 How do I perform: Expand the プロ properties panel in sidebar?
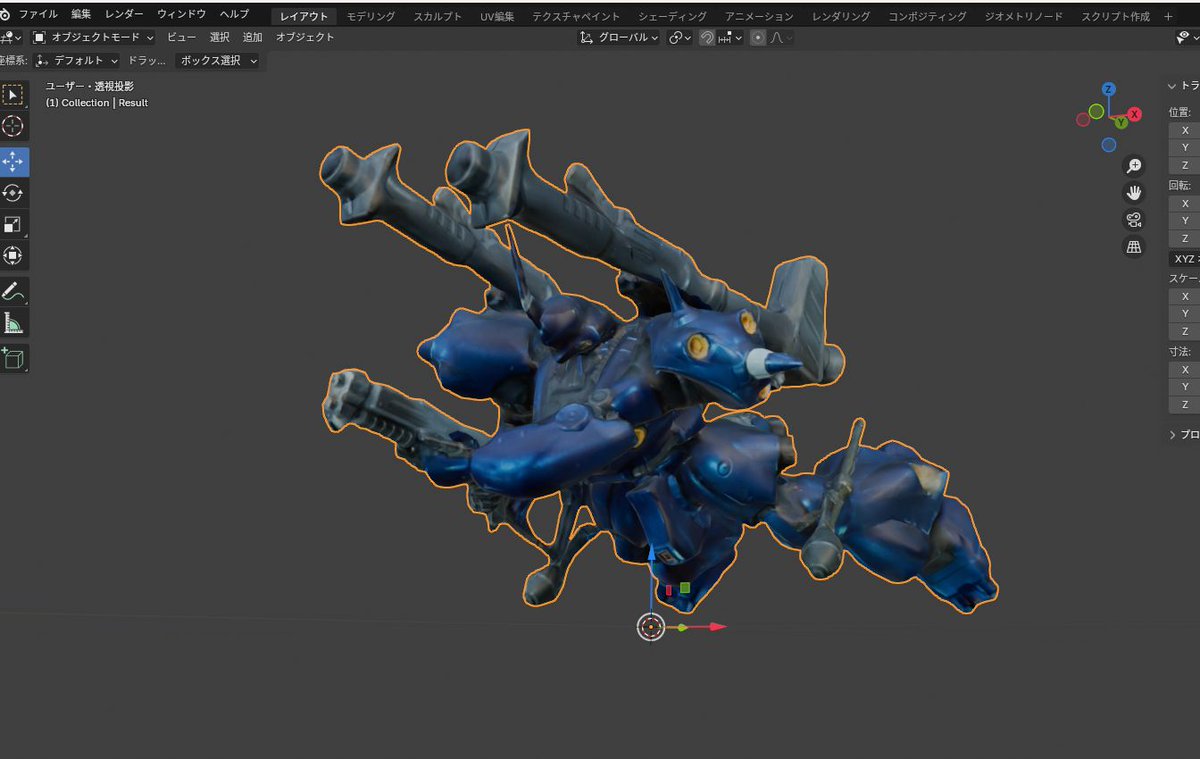pyautogui.click(x=1173, y=435)
